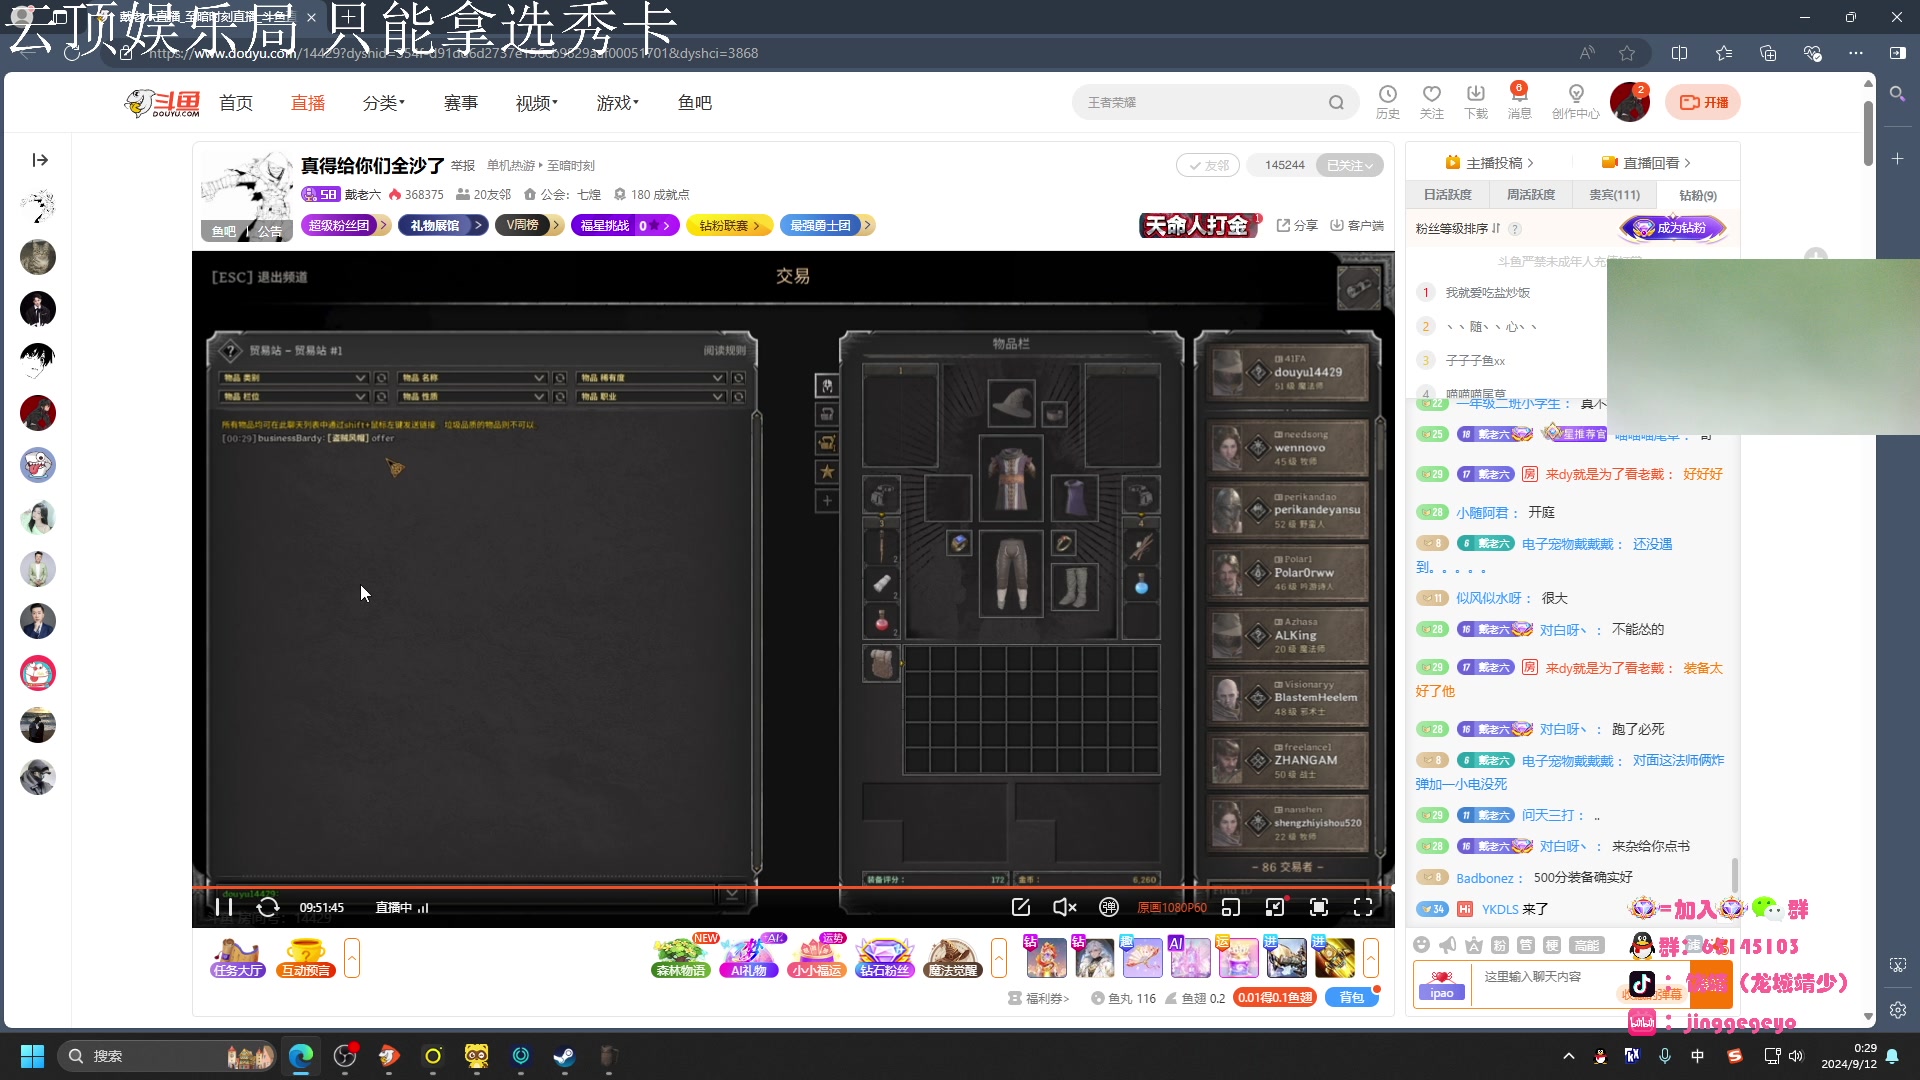
Task: Switch to the 日活跃度 tab
Action: [x=1447, y=195]
